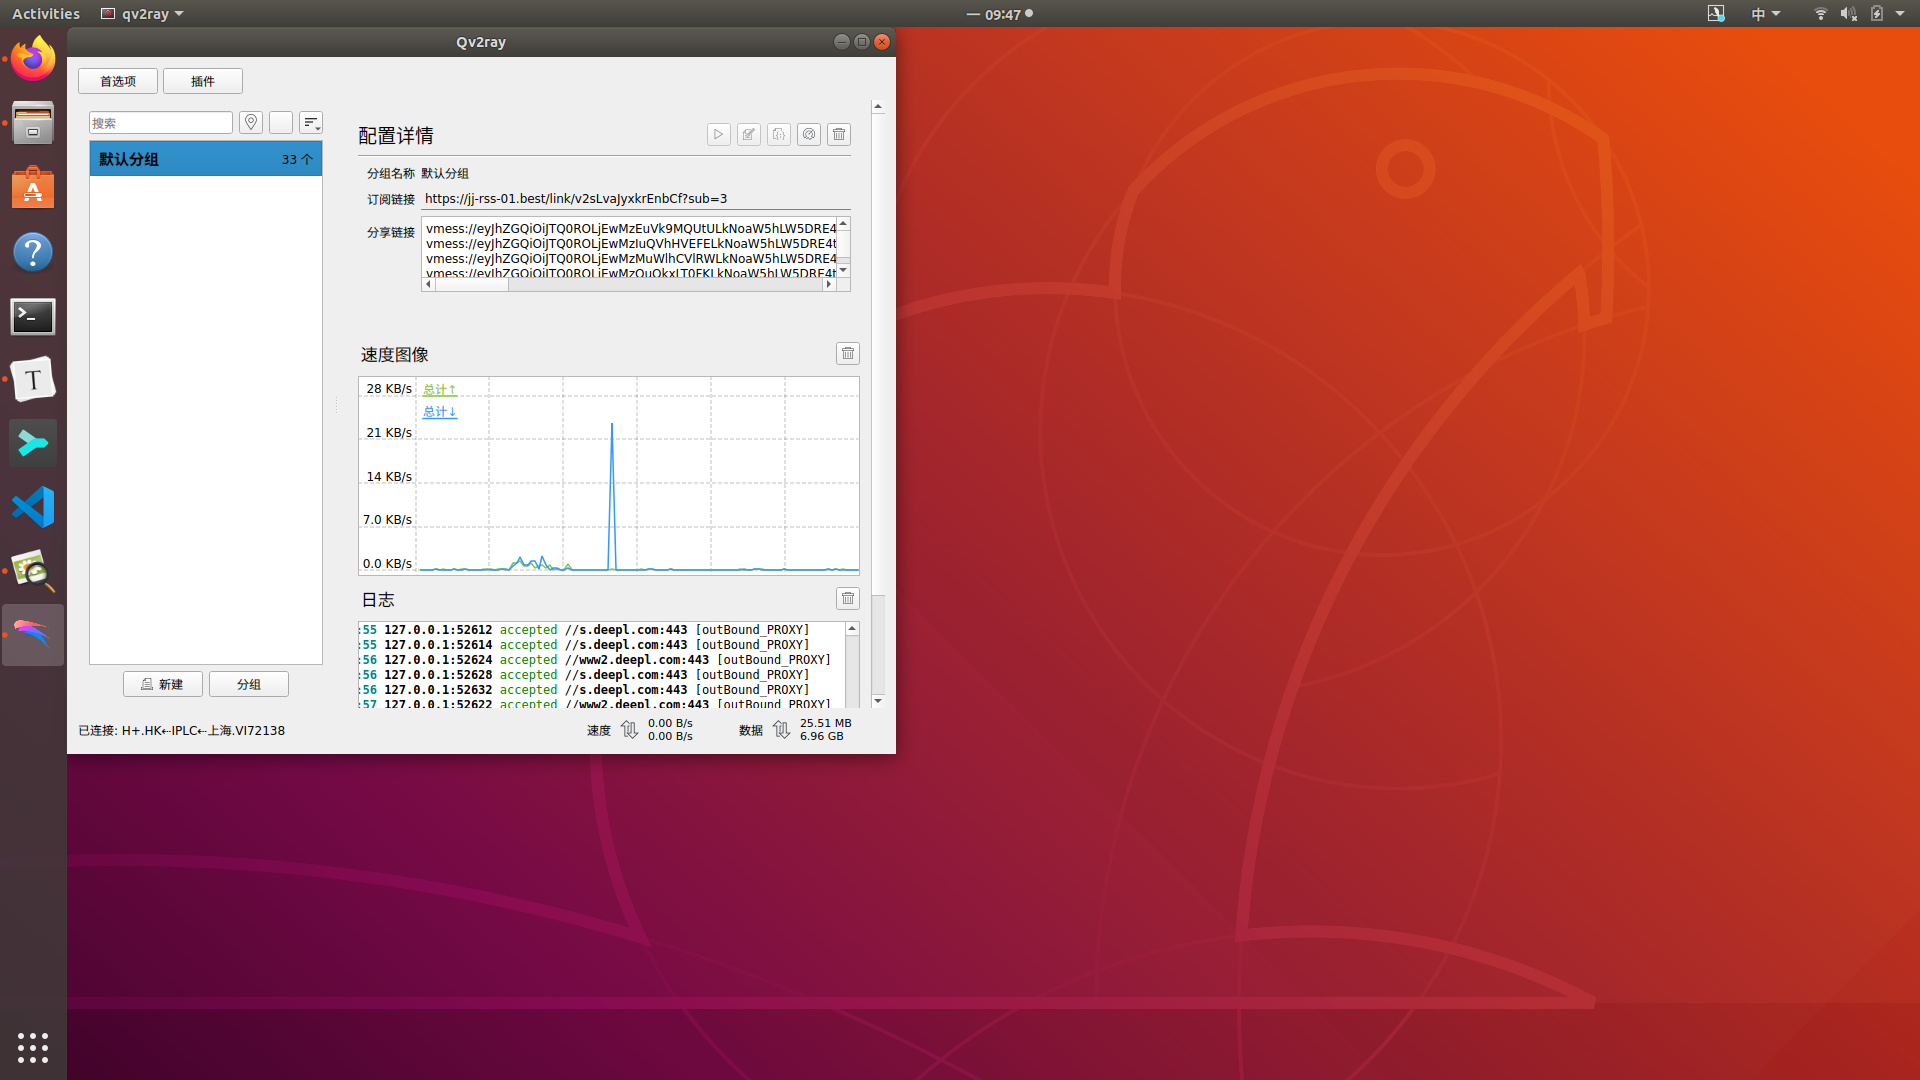Image resolution: width=1920 pixels, height=1080 pixels.
Task: Toggle the 总计↑ upload legend
Action: (439, 389)
